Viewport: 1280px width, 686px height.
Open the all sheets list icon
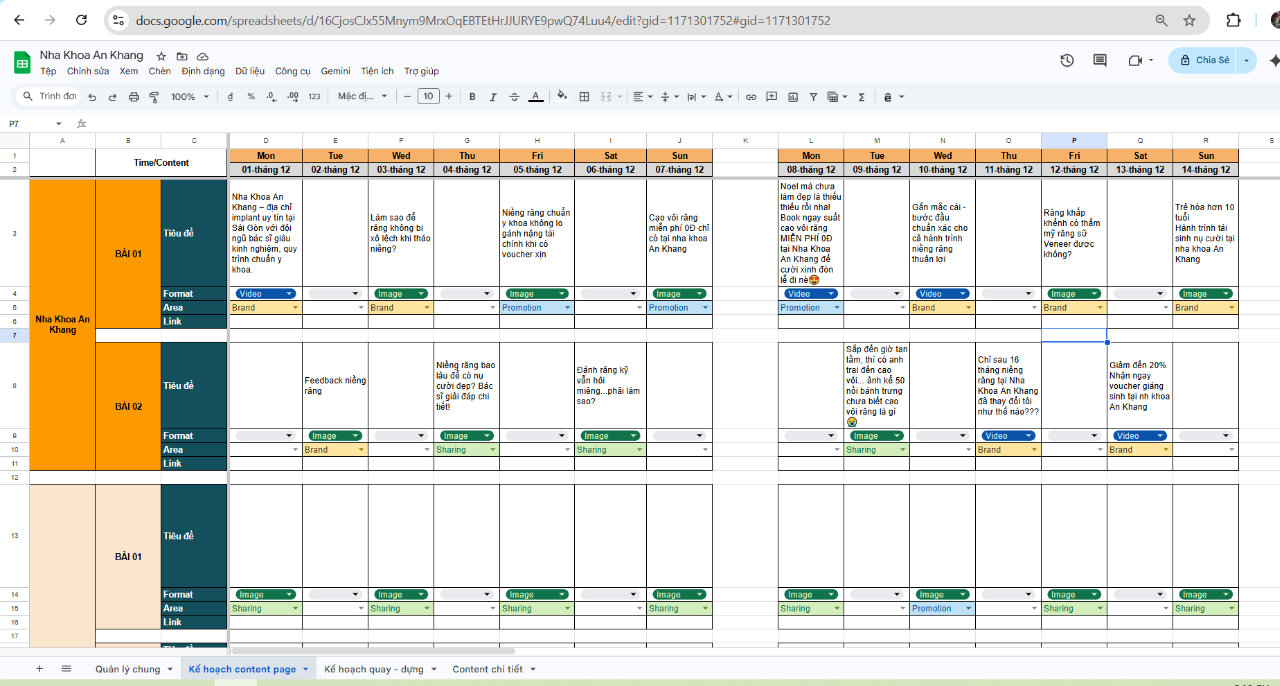[66, 668]
